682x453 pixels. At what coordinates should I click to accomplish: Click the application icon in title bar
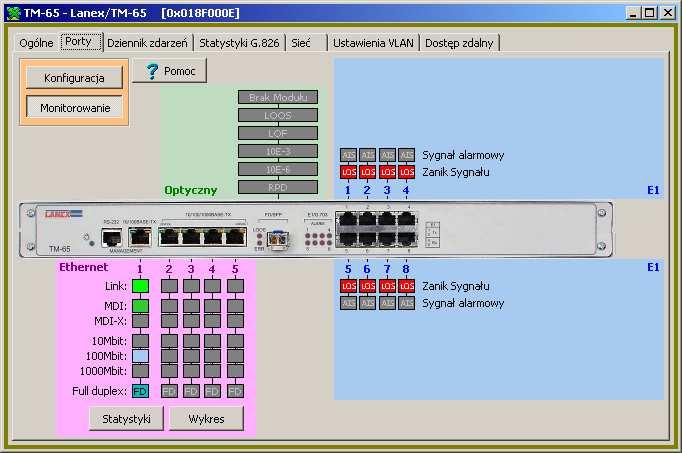pyautogui.click(x=14, y=13)
